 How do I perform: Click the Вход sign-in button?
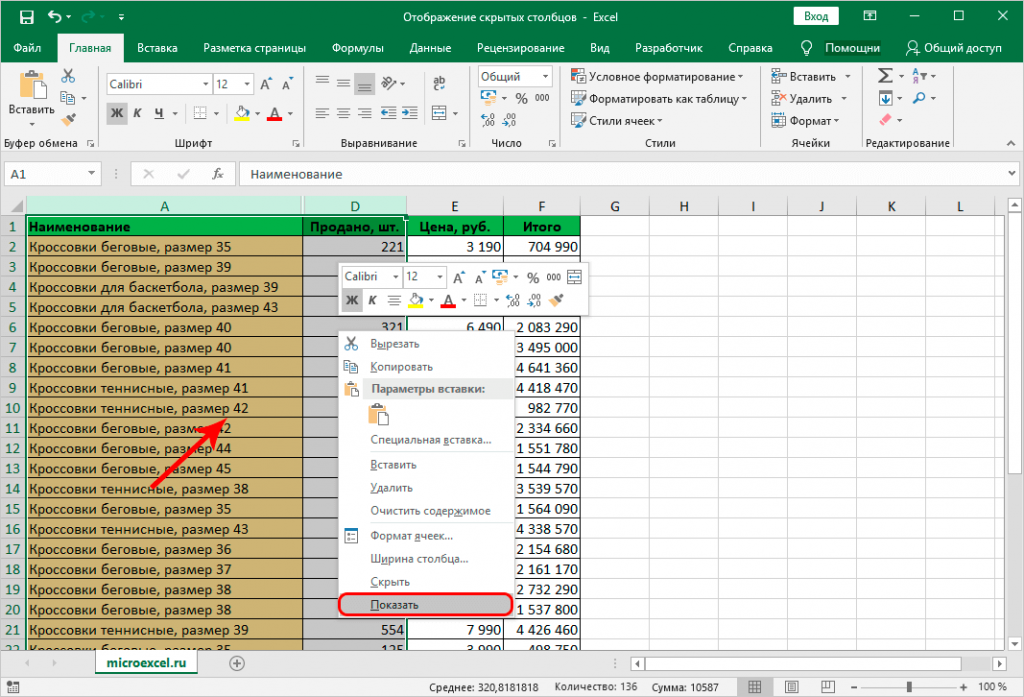(816, 16)
